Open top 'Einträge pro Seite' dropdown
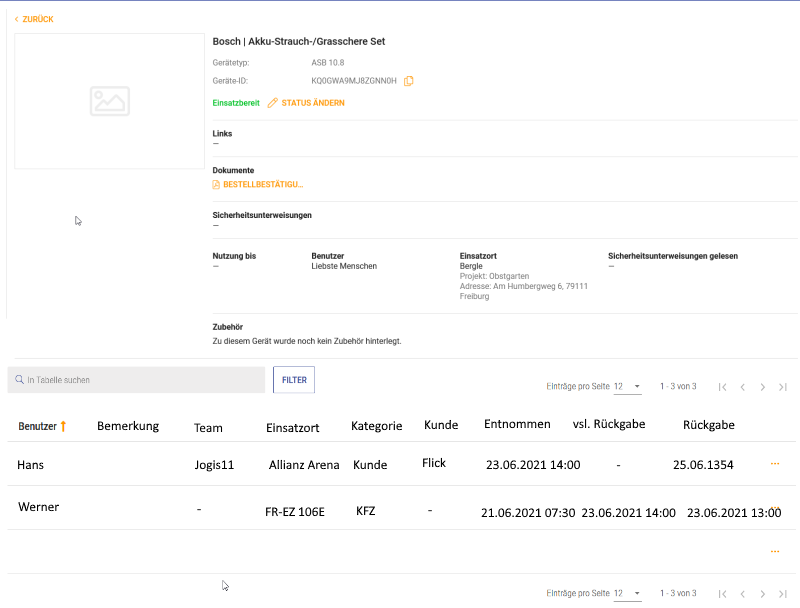This screenshot has height=608, width=800. [627, 387]
